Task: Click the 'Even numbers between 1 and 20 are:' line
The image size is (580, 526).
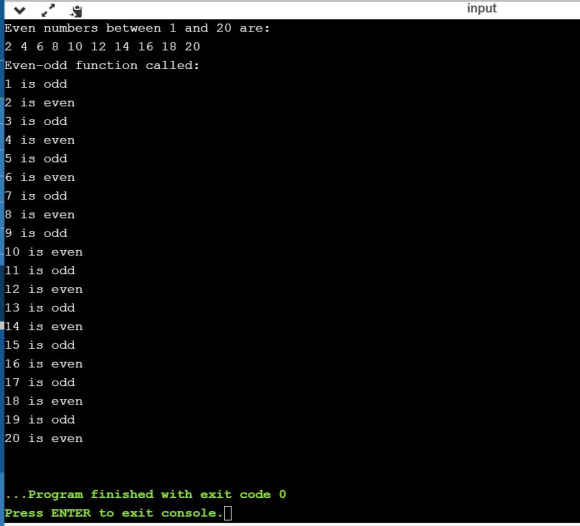Action: (x=137, y=28)
